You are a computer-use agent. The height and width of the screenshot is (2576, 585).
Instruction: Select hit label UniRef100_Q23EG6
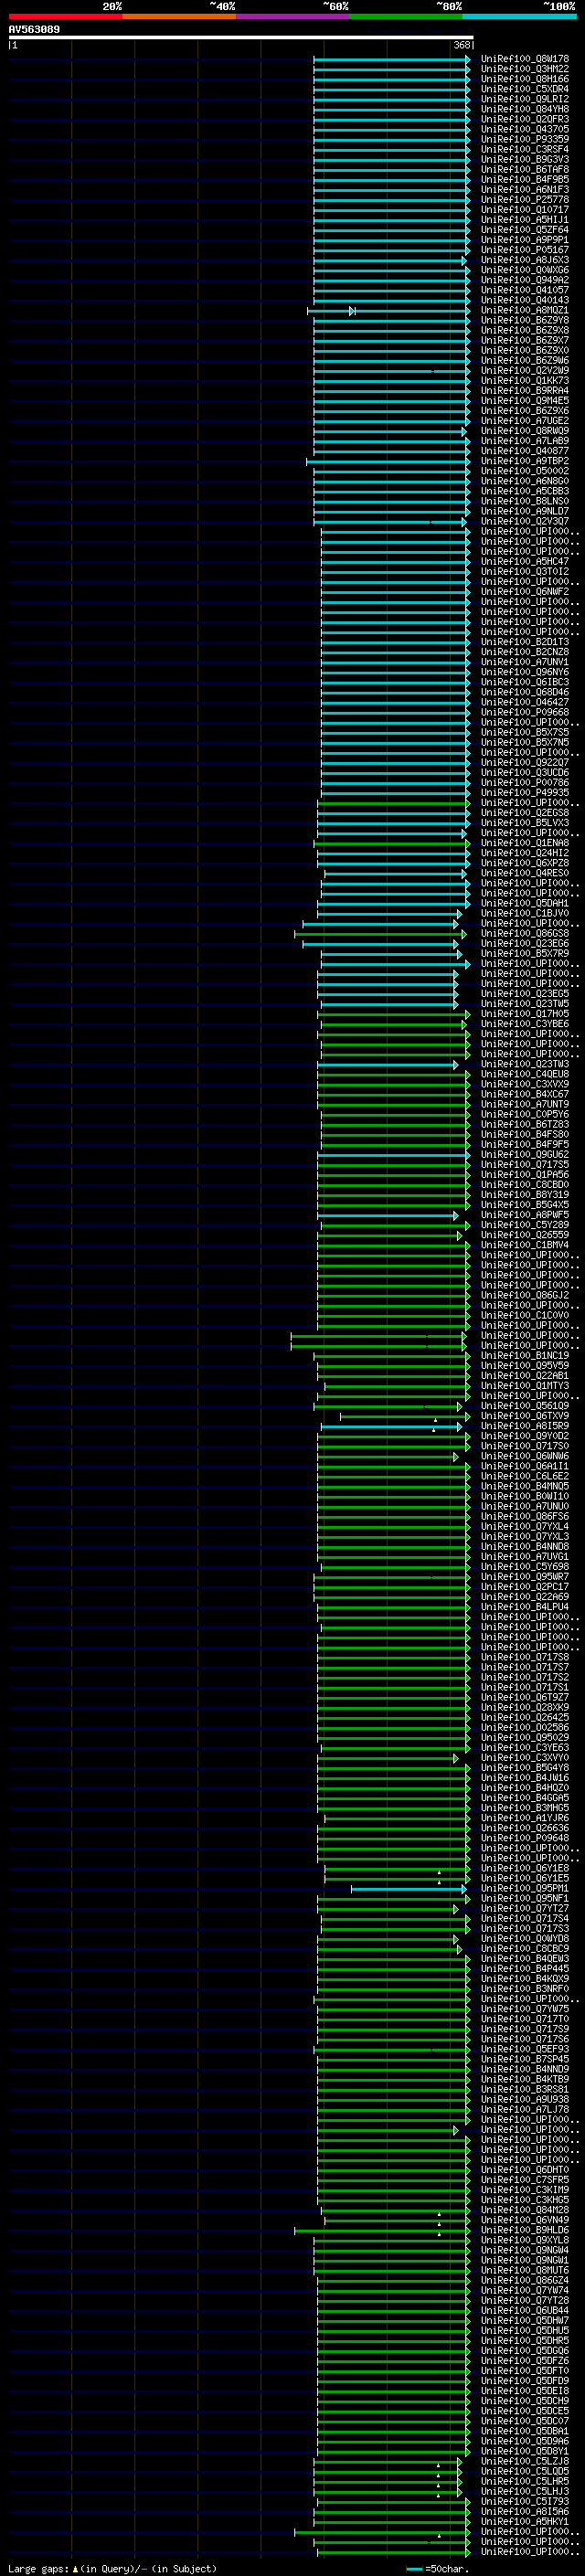(525, 943)
